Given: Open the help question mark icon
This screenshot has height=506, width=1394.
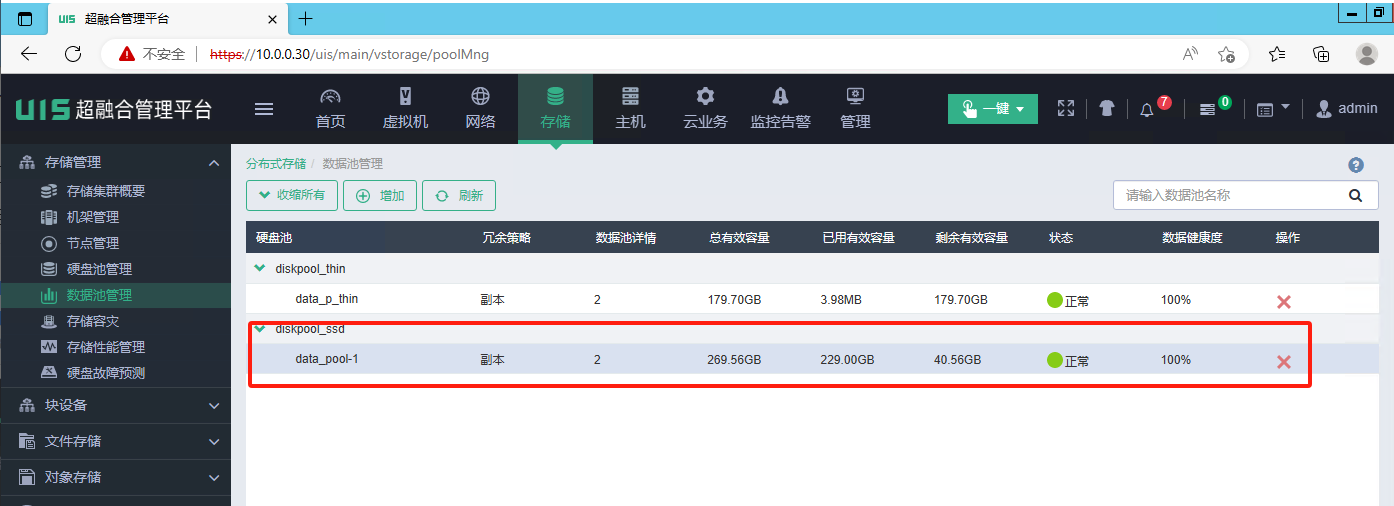Looking at the screenshot, I should (x=1356, y=165).
